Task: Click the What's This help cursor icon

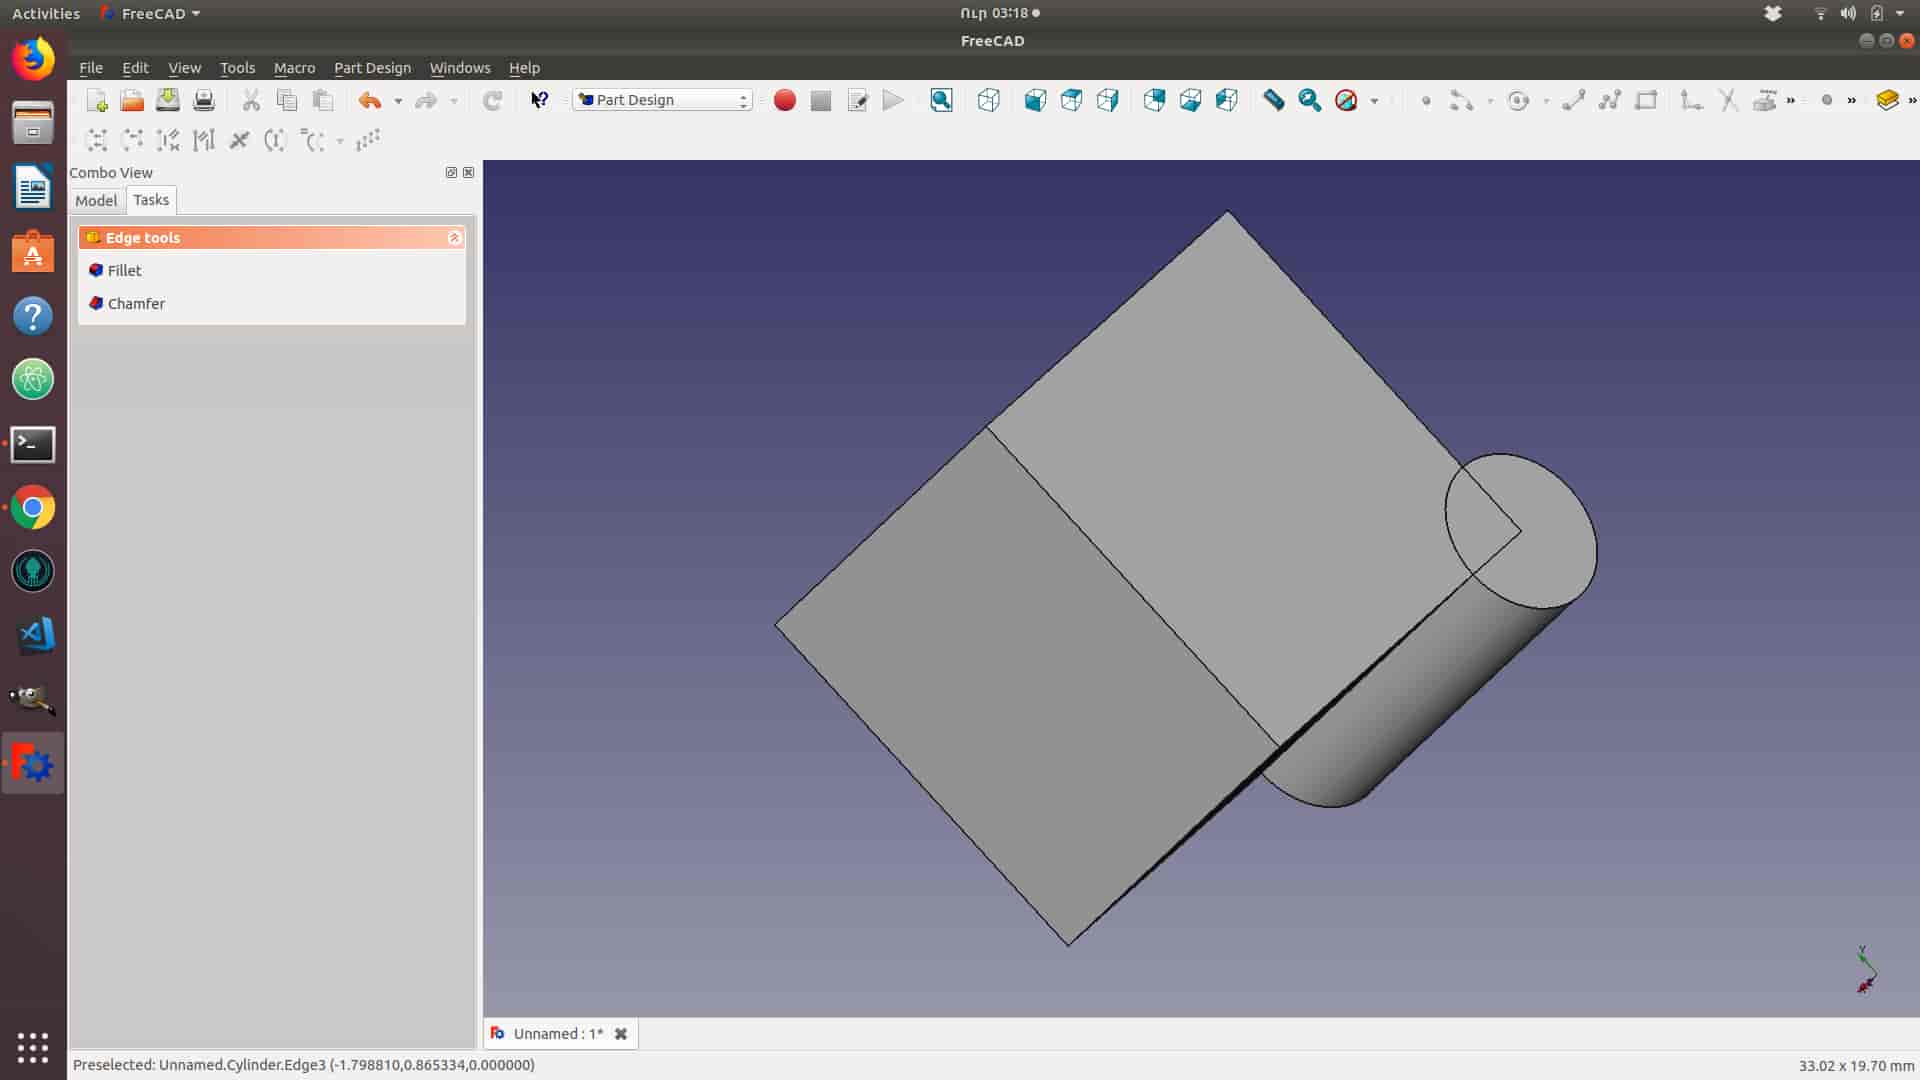Action: click(539, 100)
